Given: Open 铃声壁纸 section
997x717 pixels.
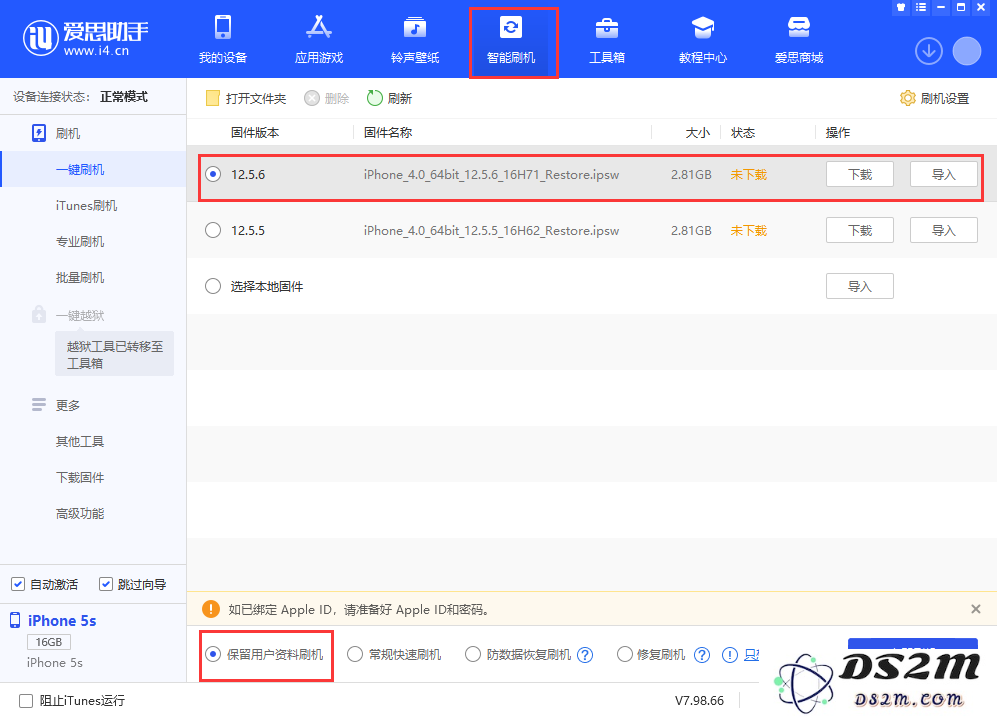Looking at the screenshot, I should [x=415, y=39].
